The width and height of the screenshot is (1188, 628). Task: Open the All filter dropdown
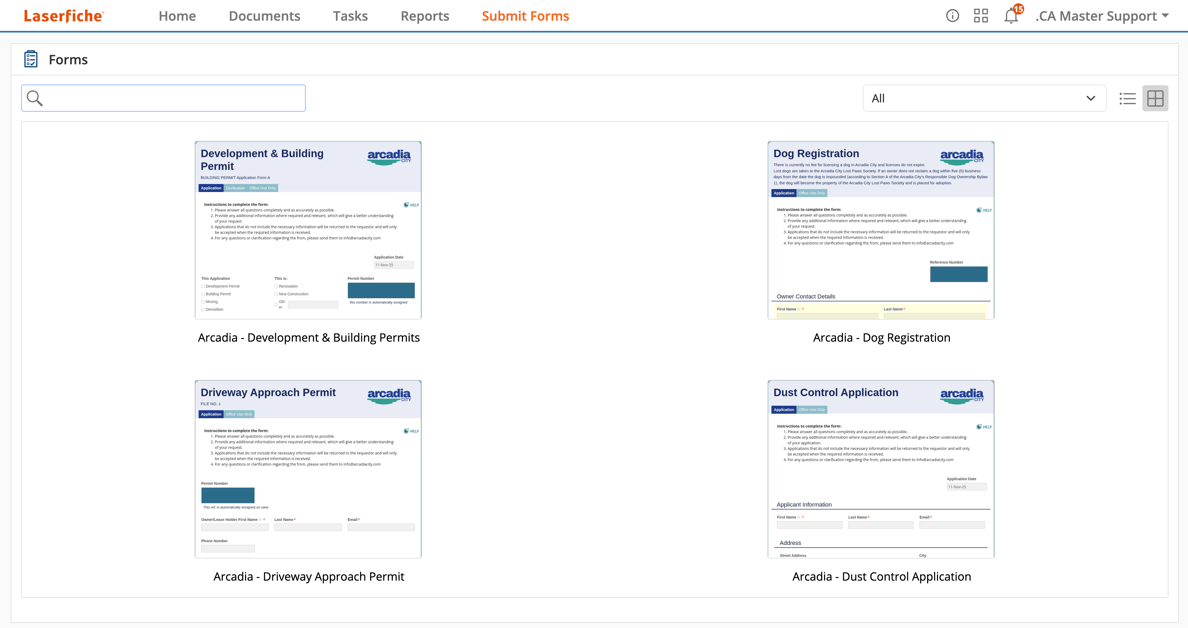983,98
